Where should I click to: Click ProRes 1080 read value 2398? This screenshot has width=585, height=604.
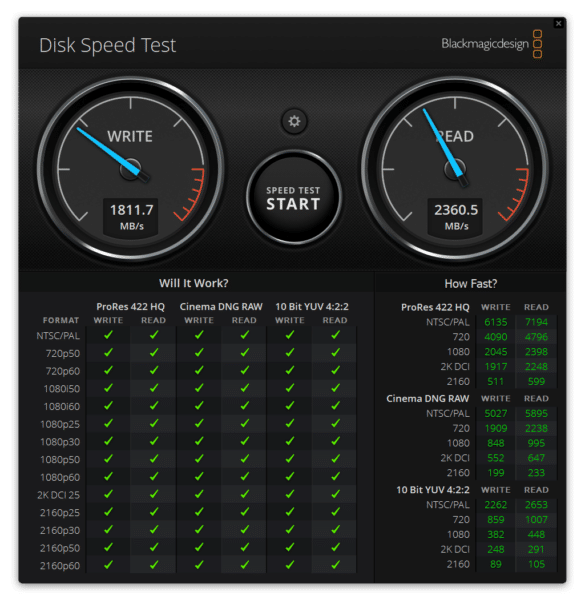[536, 352]
